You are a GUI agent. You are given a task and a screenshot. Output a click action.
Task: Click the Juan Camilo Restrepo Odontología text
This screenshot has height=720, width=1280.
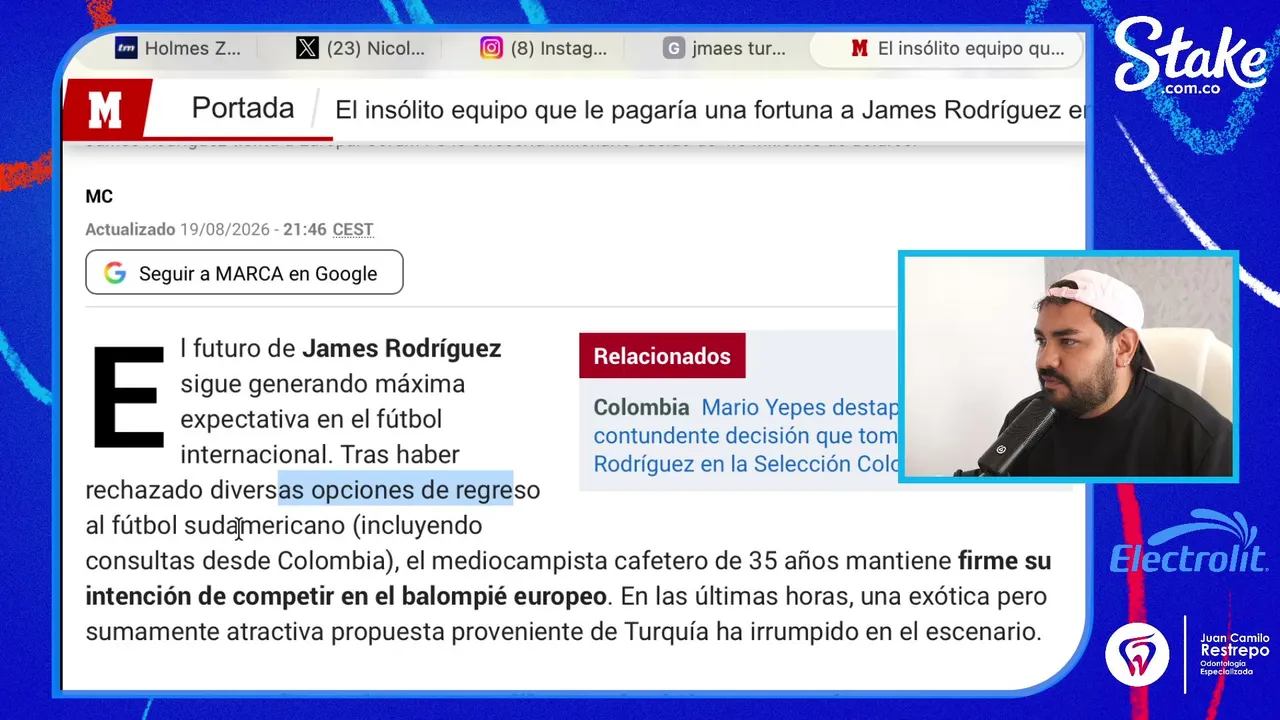click(1234, 654)
